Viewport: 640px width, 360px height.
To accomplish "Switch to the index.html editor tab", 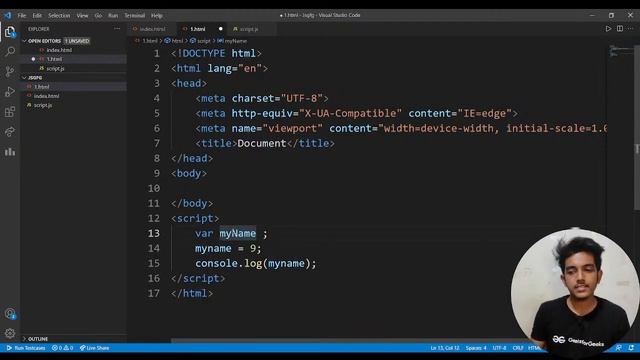I will pyautogui.click(x=152, y=29).
